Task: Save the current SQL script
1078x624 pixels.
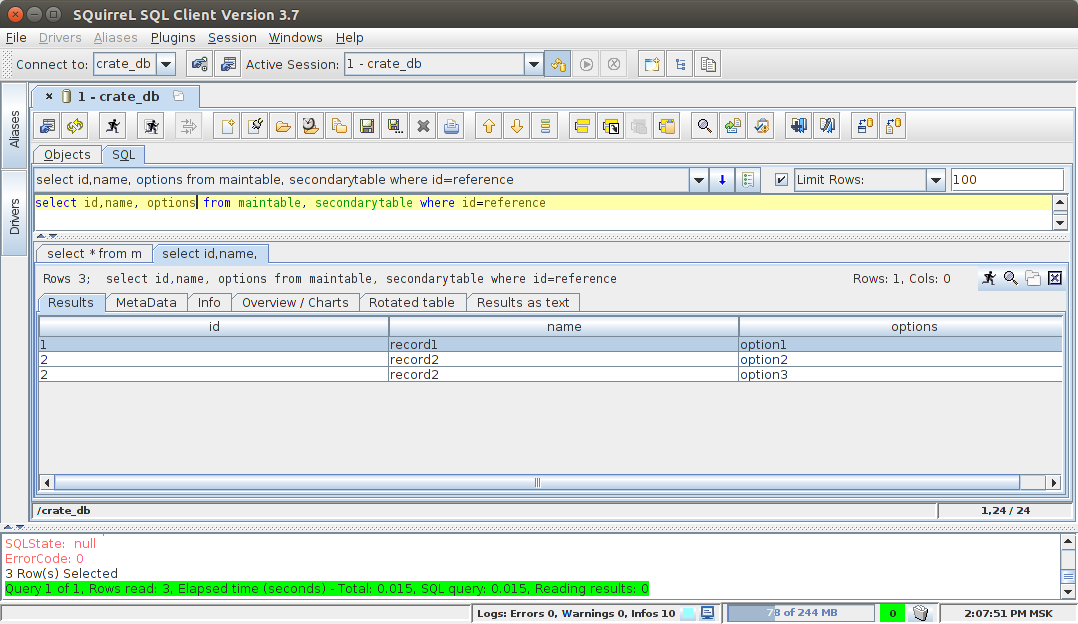Action: tap(366, 126)
